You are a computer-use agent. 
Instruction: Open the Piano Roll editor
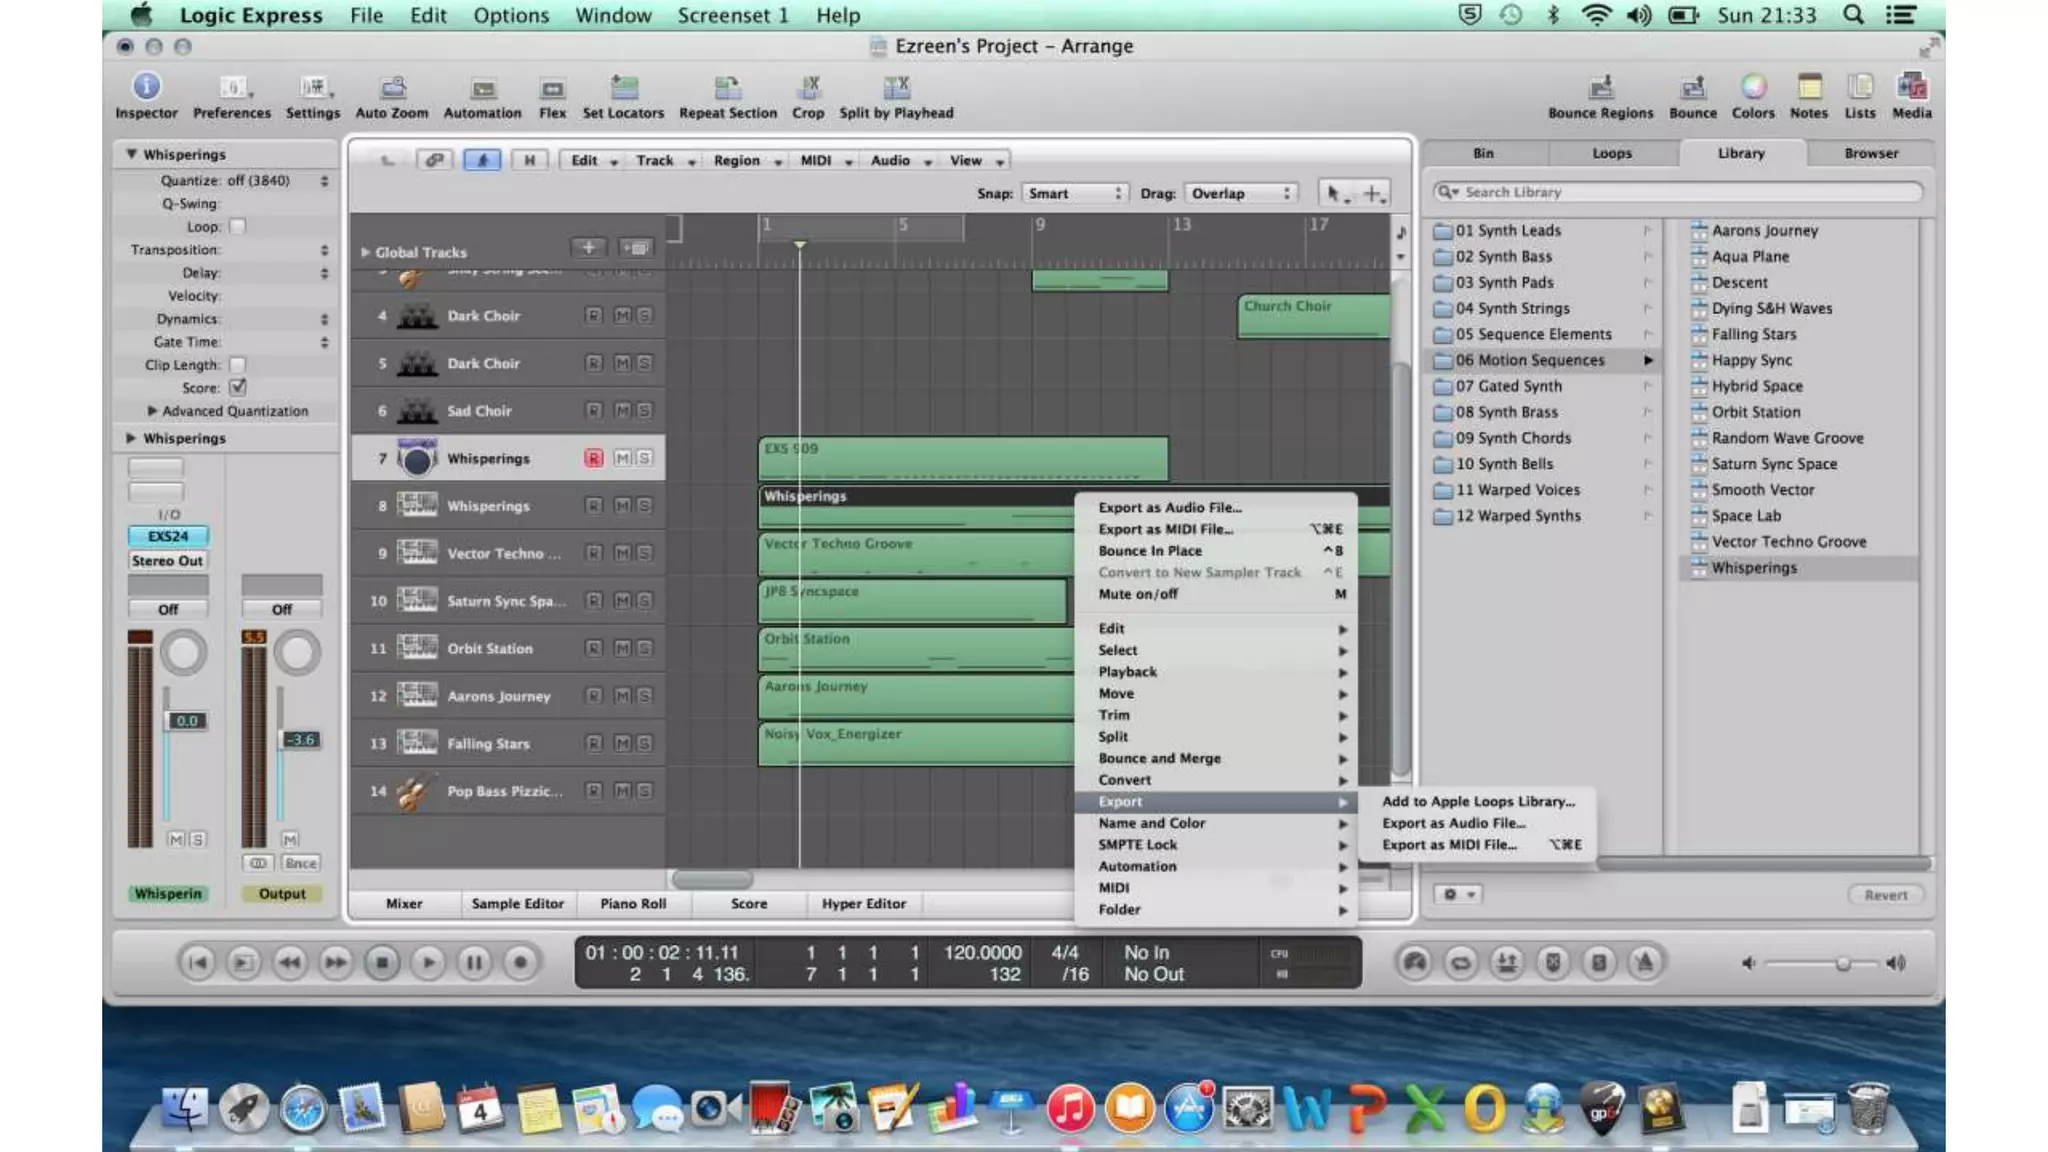[632, 903]
